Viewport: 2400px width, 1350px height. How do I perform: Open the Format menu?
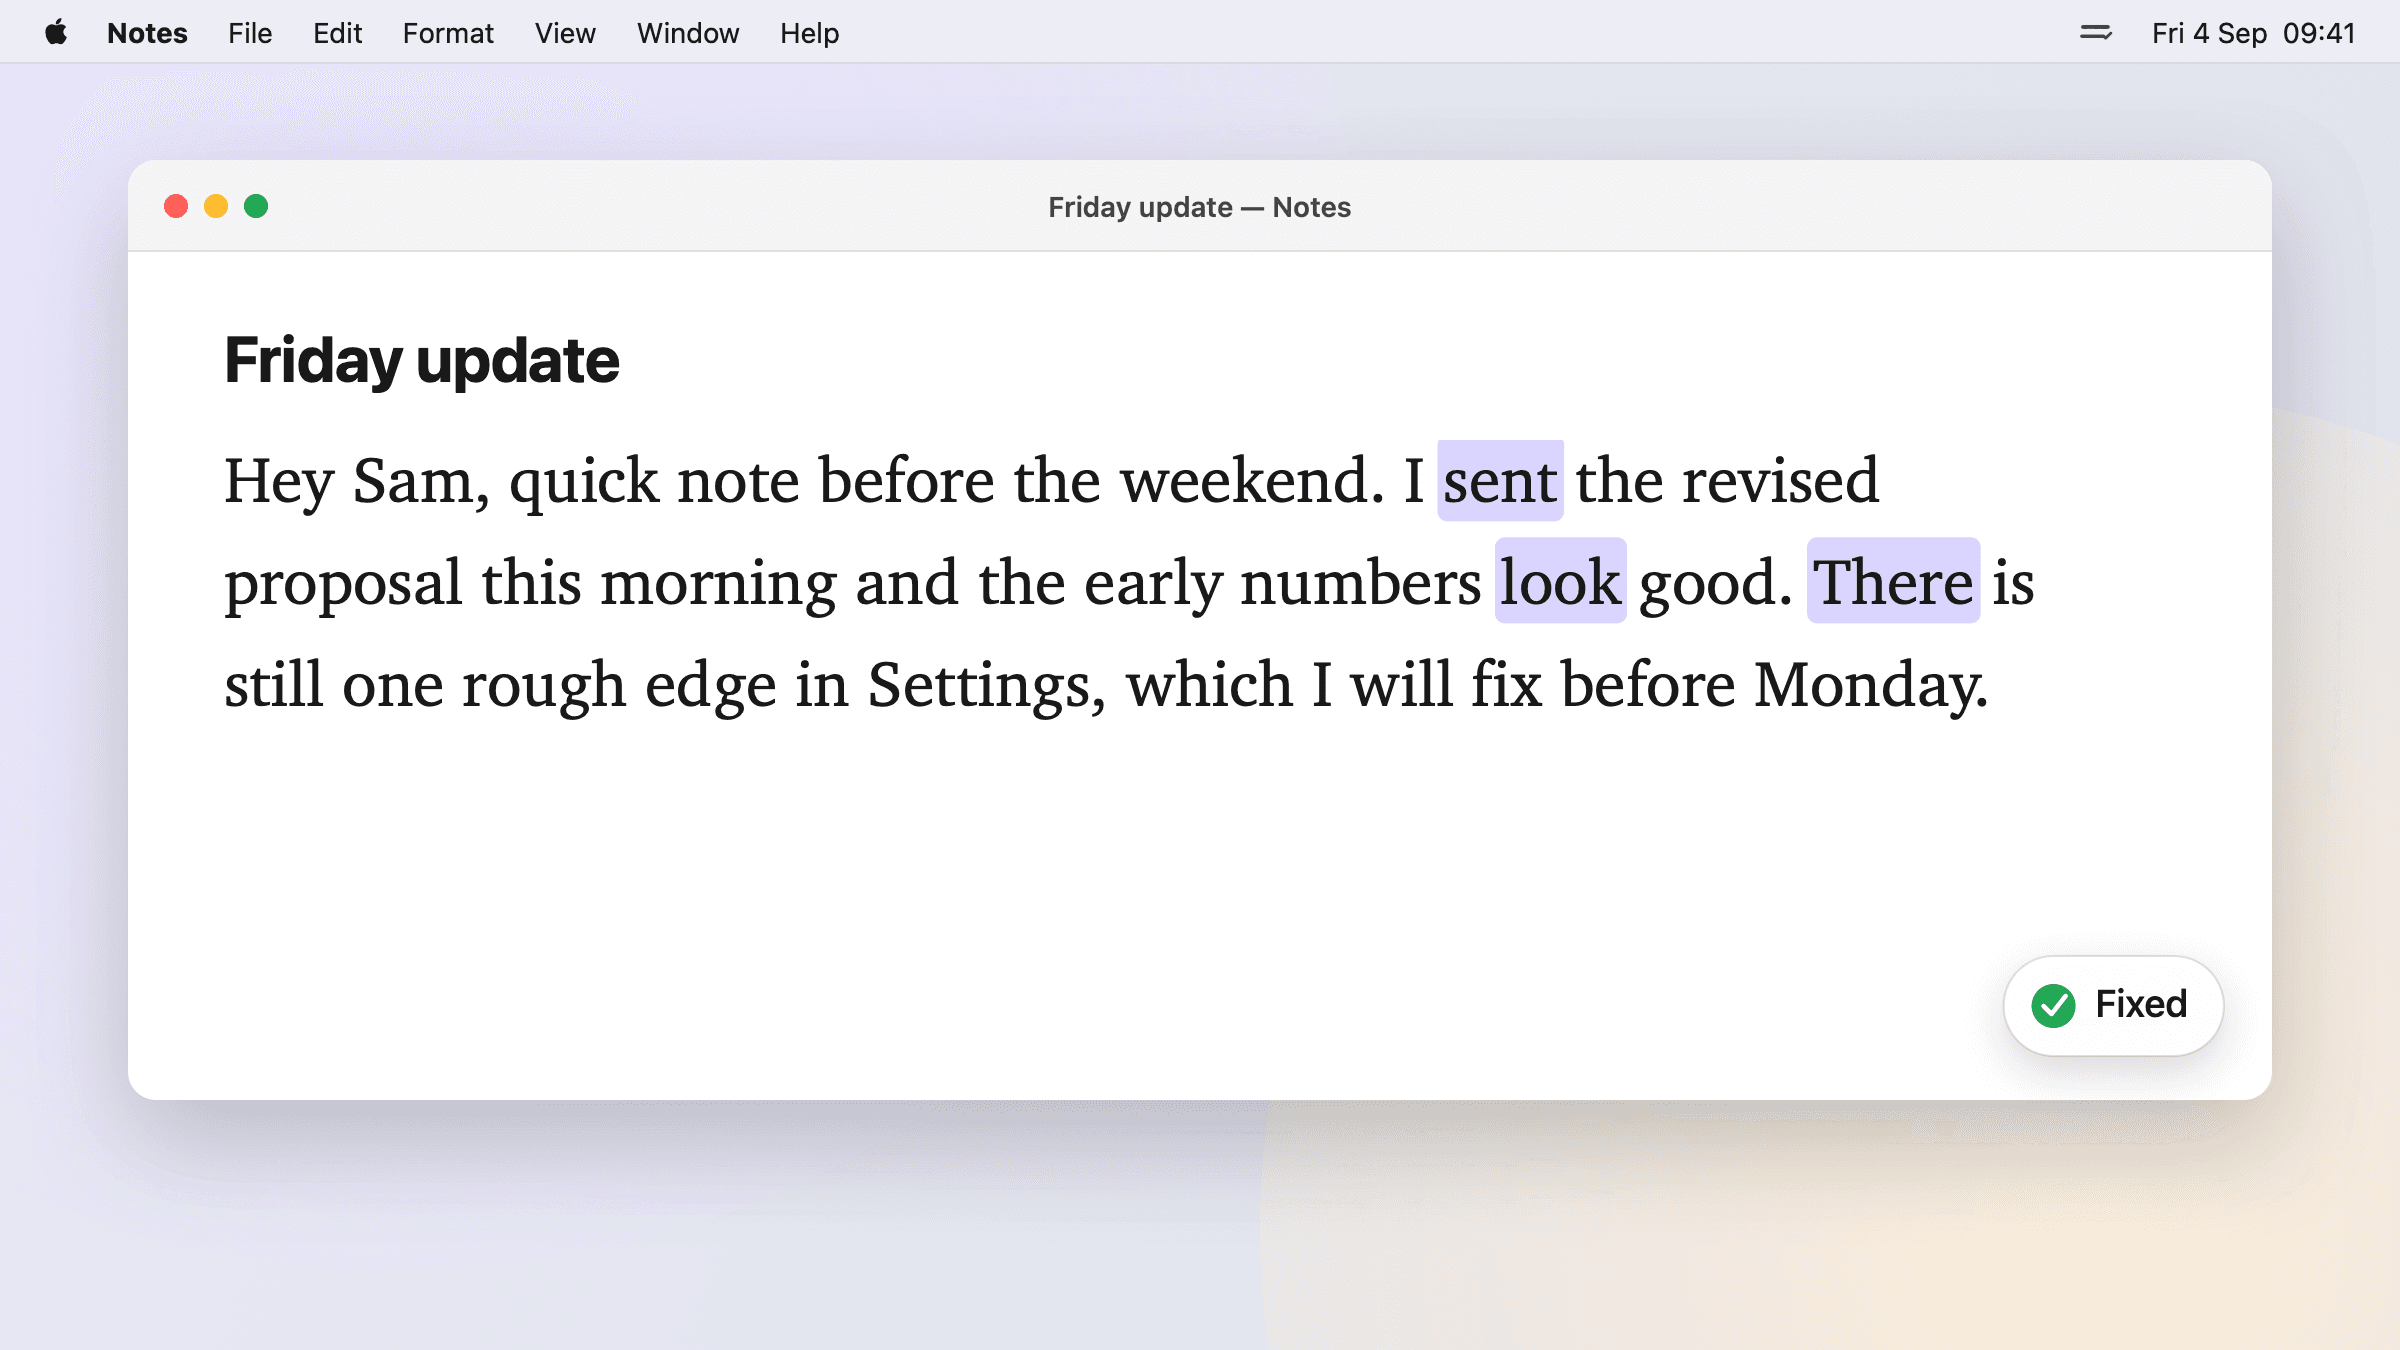click(448, 33)
